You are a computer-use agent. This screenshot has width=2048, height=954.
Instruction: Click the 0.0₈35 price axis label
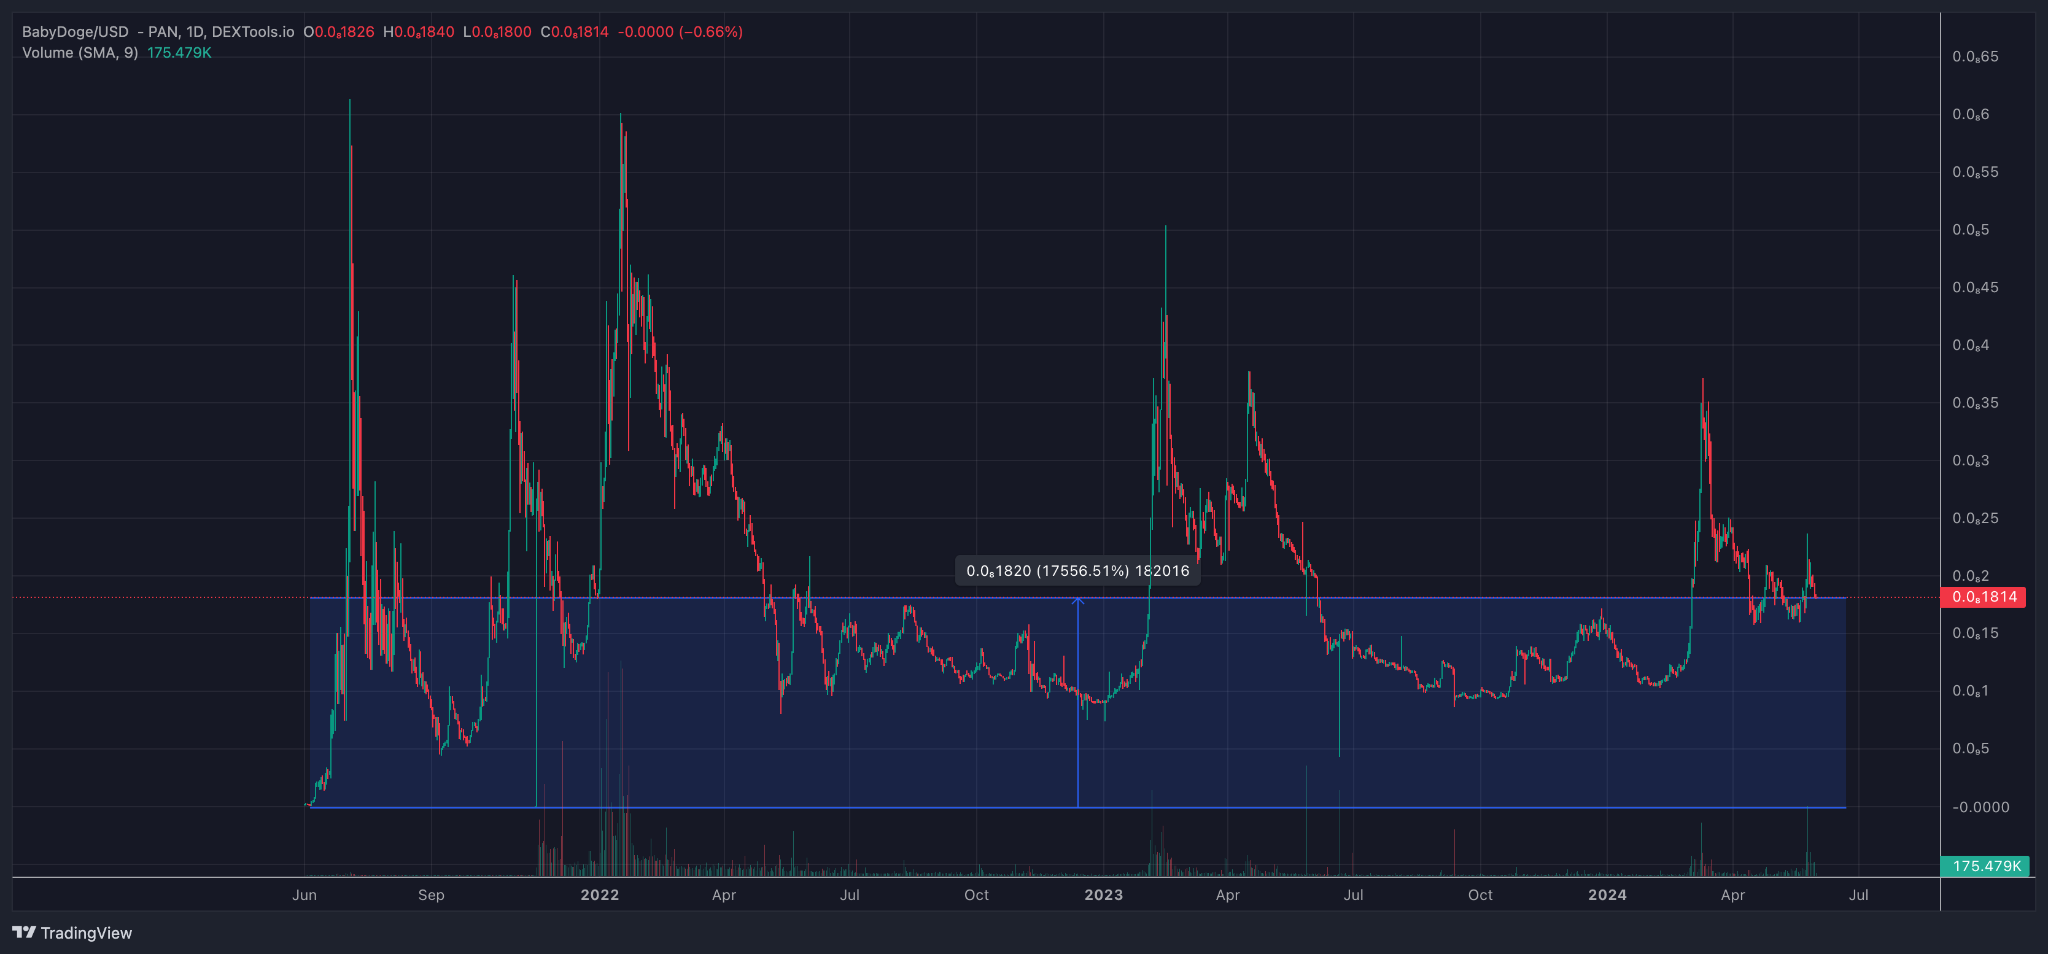click(1975, 403)
